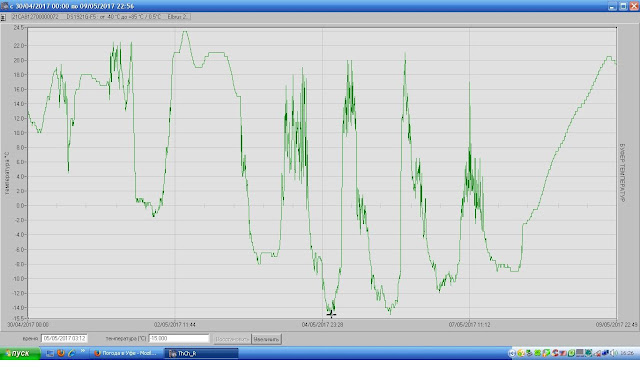Click the x-axis label 02/05/2017 11:44
This screenshot has width=640, height=375.
(x=174, y=325)
